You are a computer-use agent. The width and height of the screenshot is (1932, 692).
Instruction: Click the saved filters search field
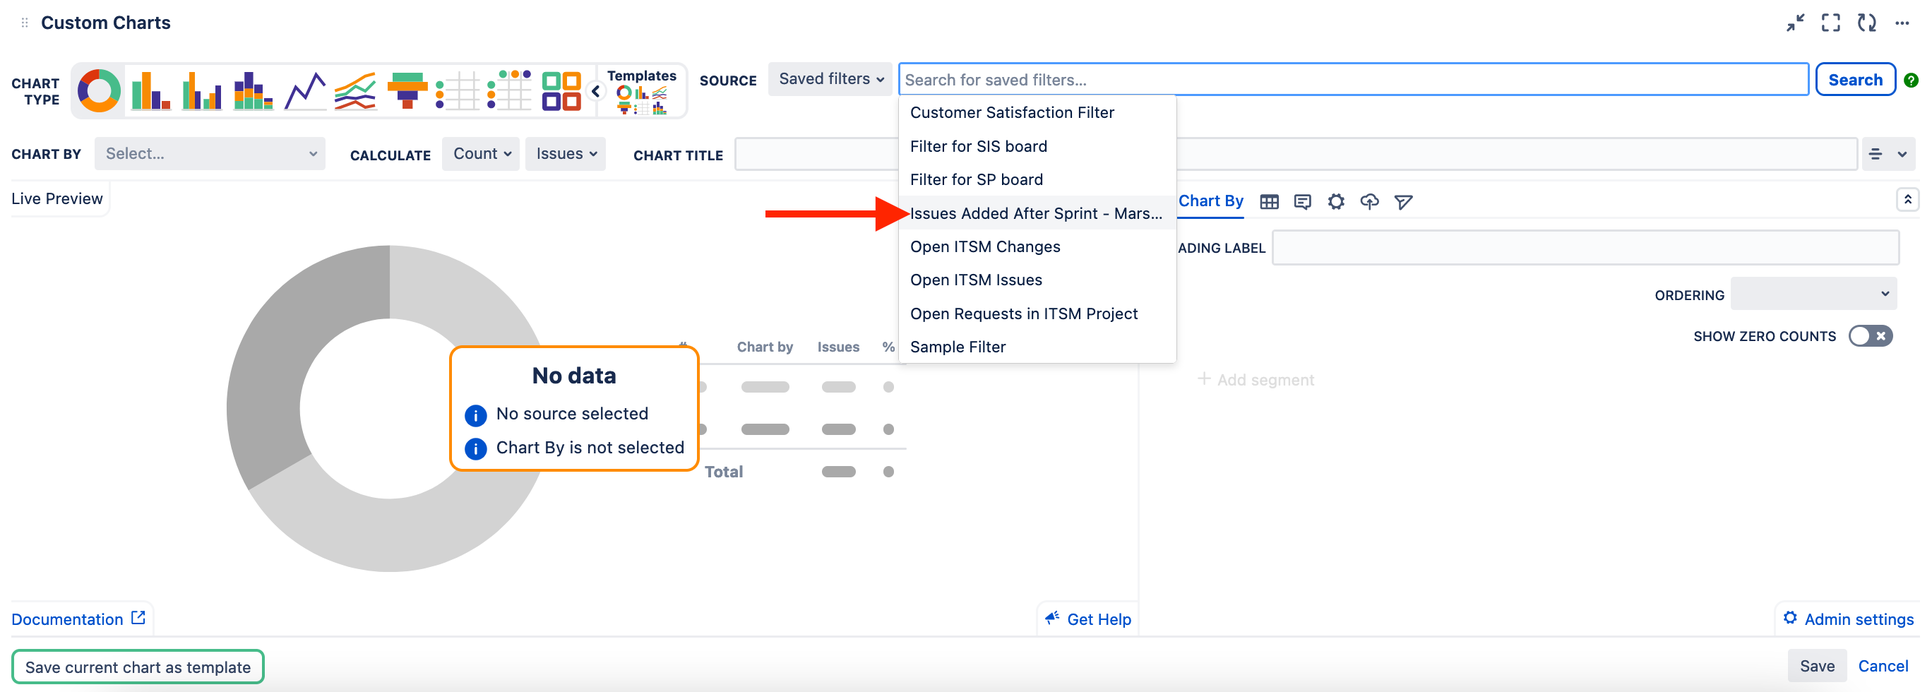pyautogui.click(x=1353, y=80)
